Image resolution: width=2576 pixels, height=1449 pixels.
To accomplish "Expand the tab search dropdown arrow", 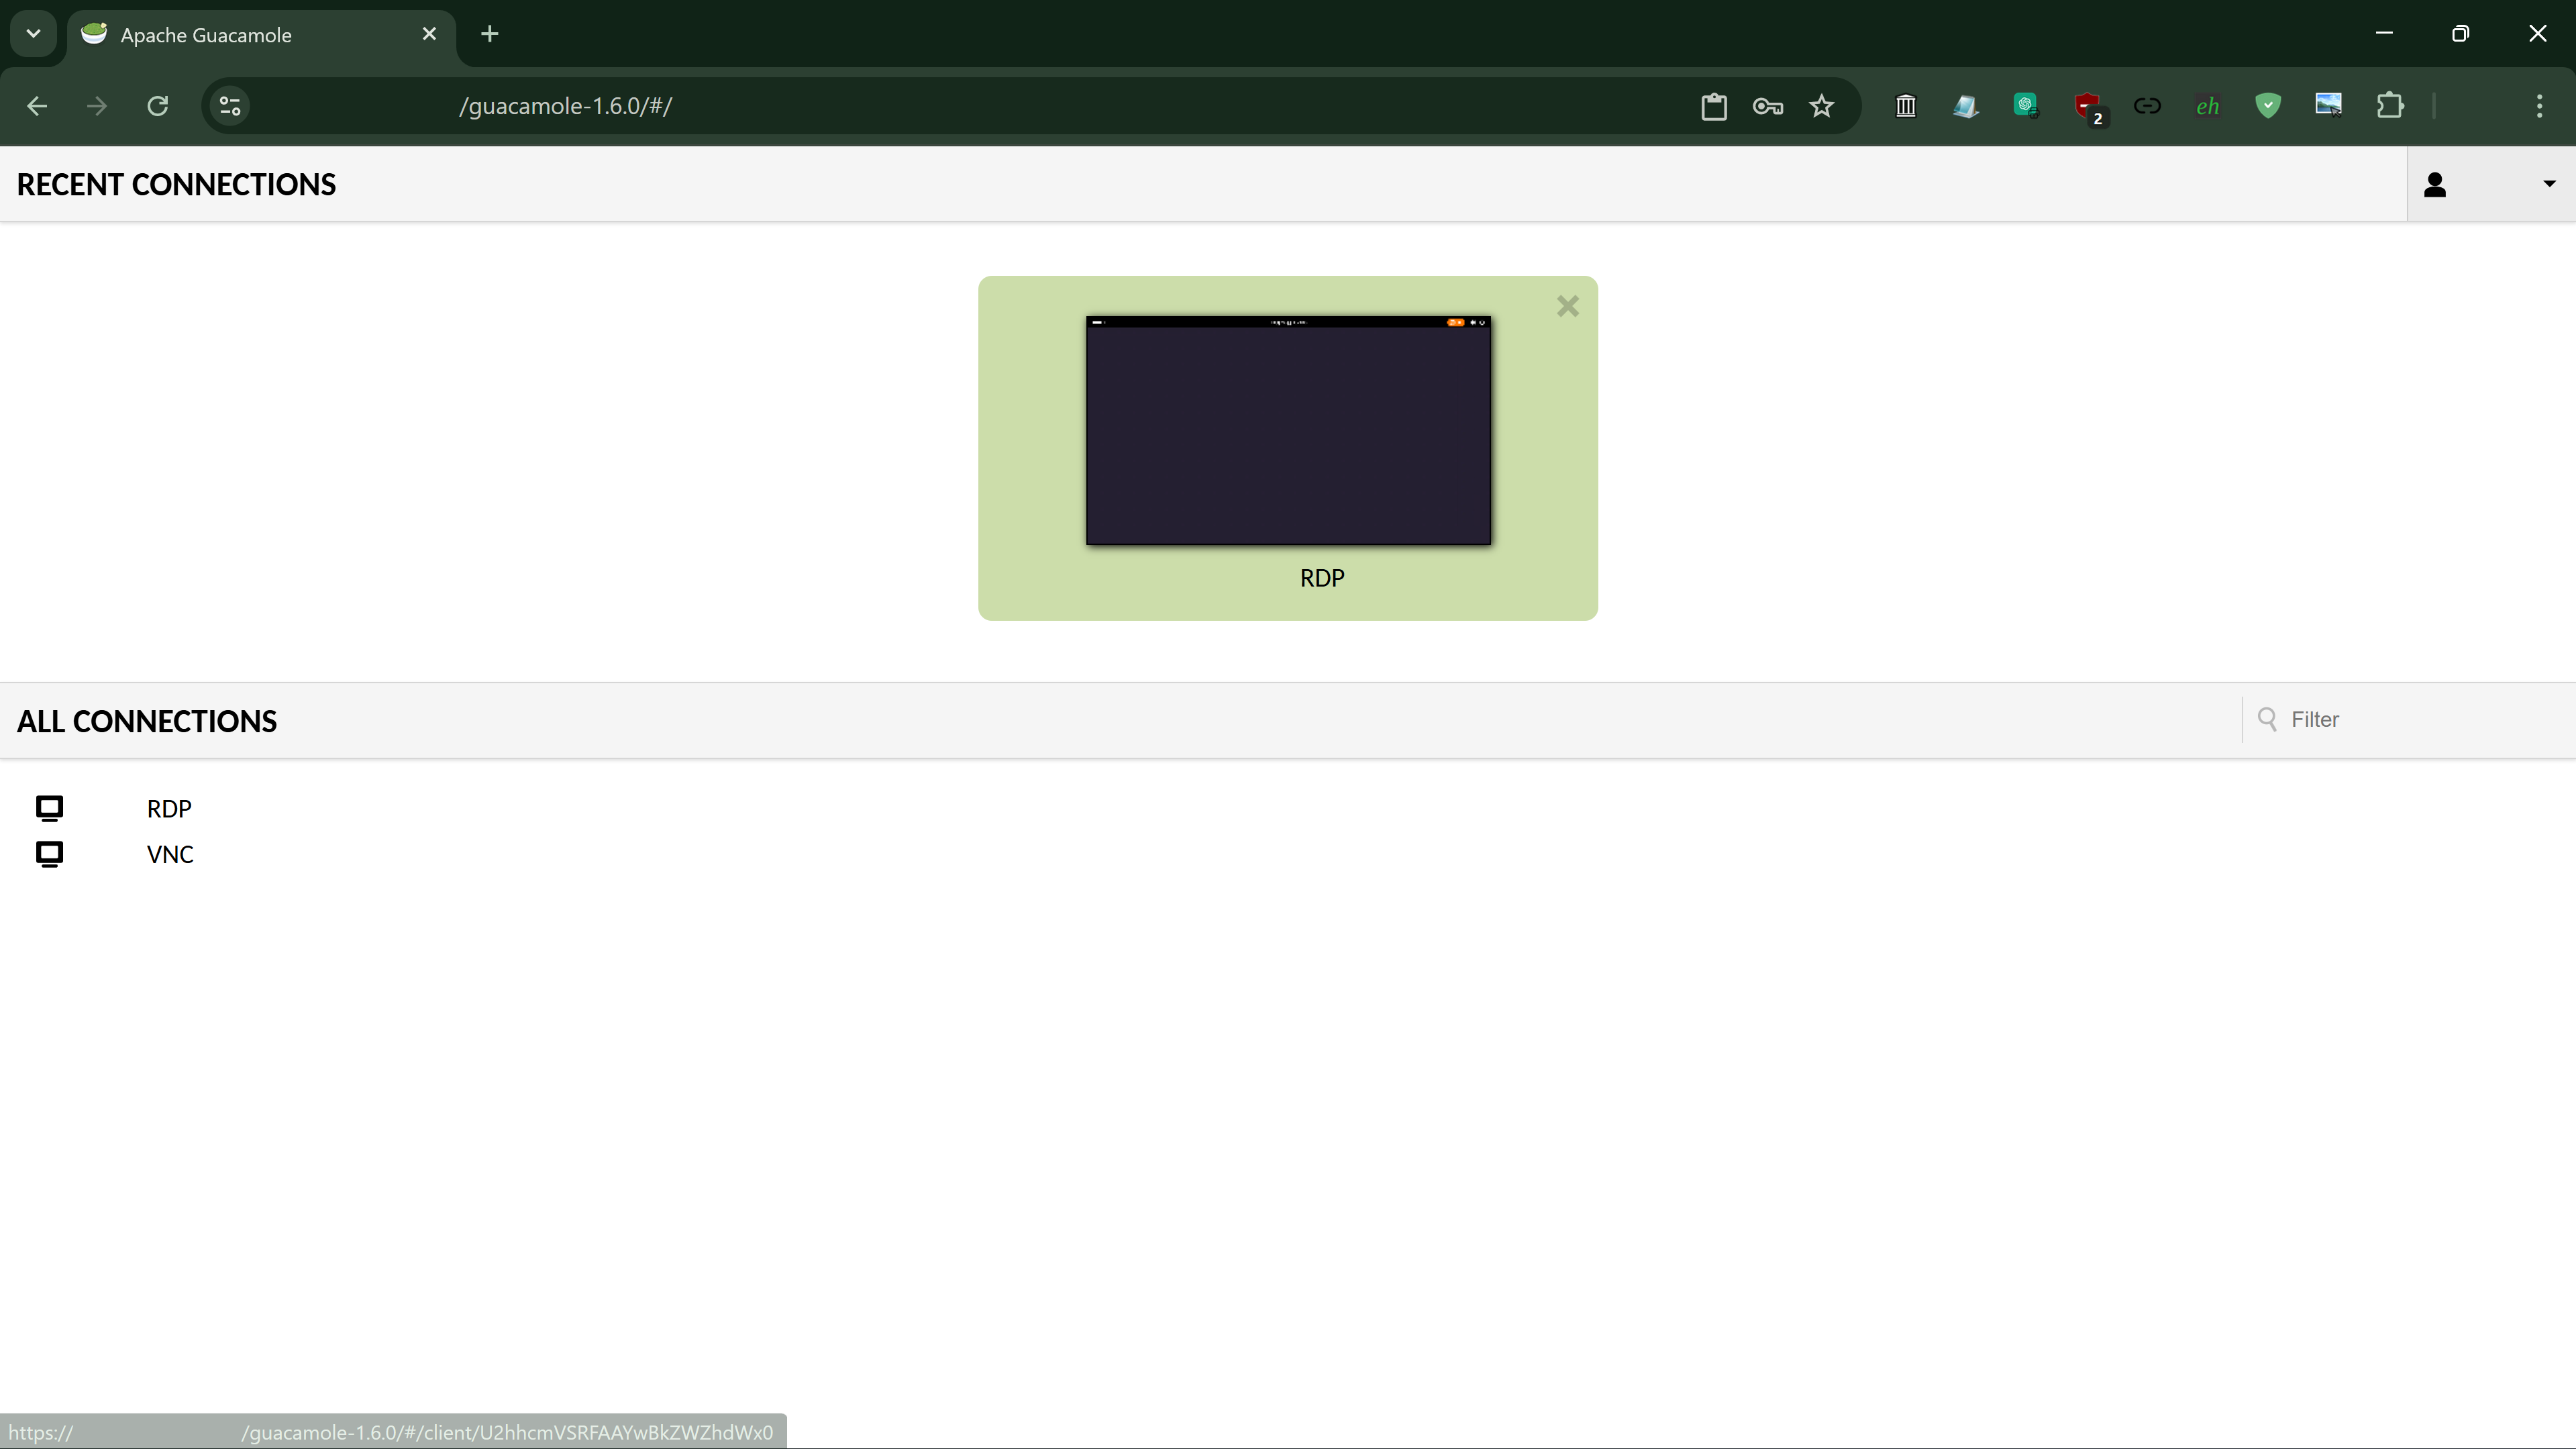I will [33, 34].
